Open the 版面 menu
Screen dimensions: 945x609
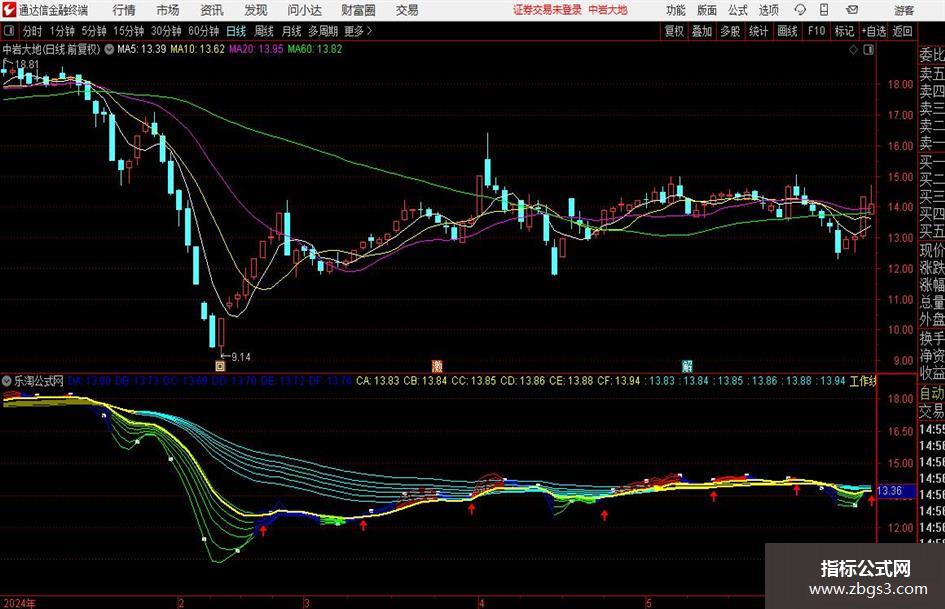pos(707,10)
